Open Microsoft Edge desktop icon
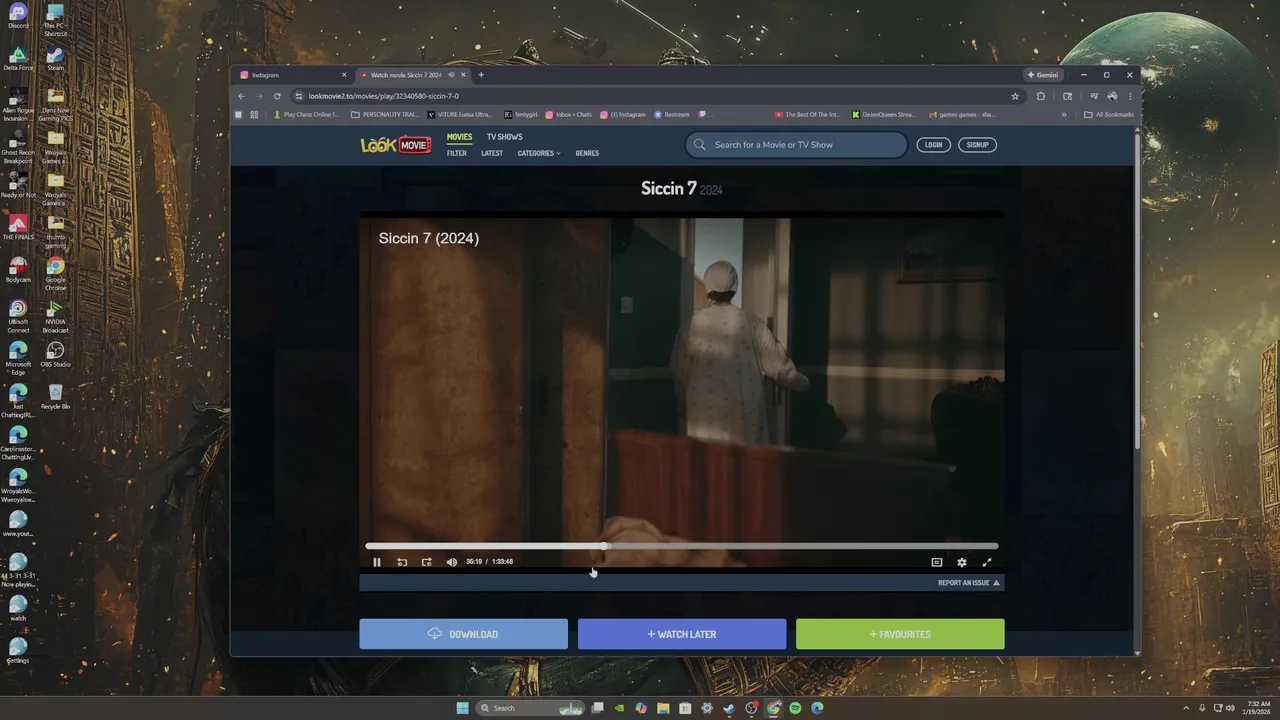The image size is (1280, 720). [18, 358]
